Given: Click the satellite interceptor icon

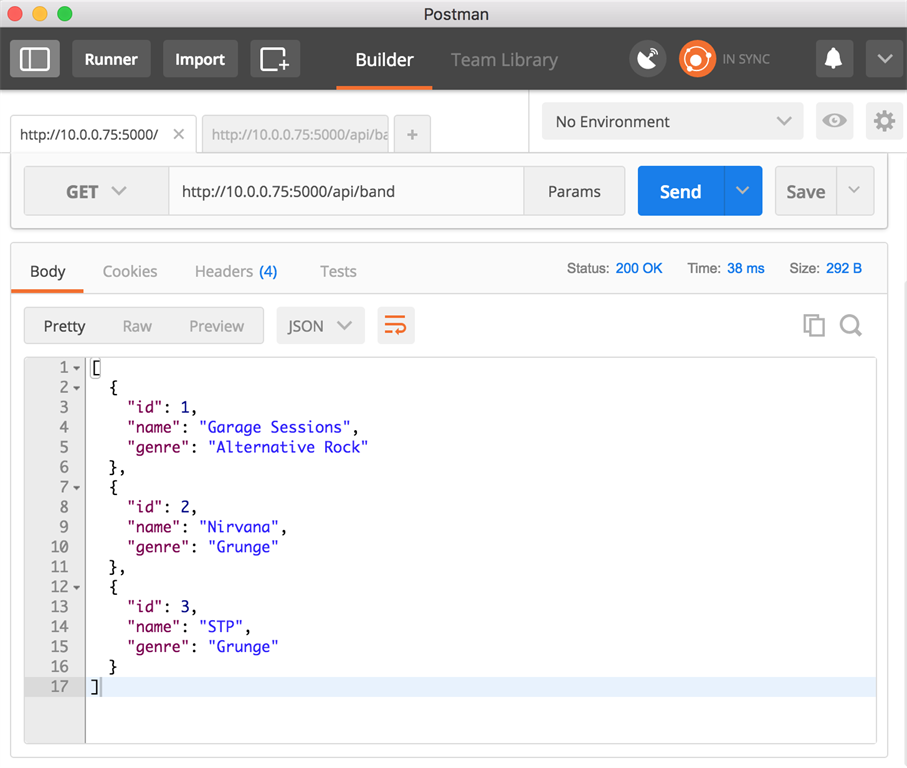Looking at the screenshot, I should pyautogui.click(x=648, y=59).
